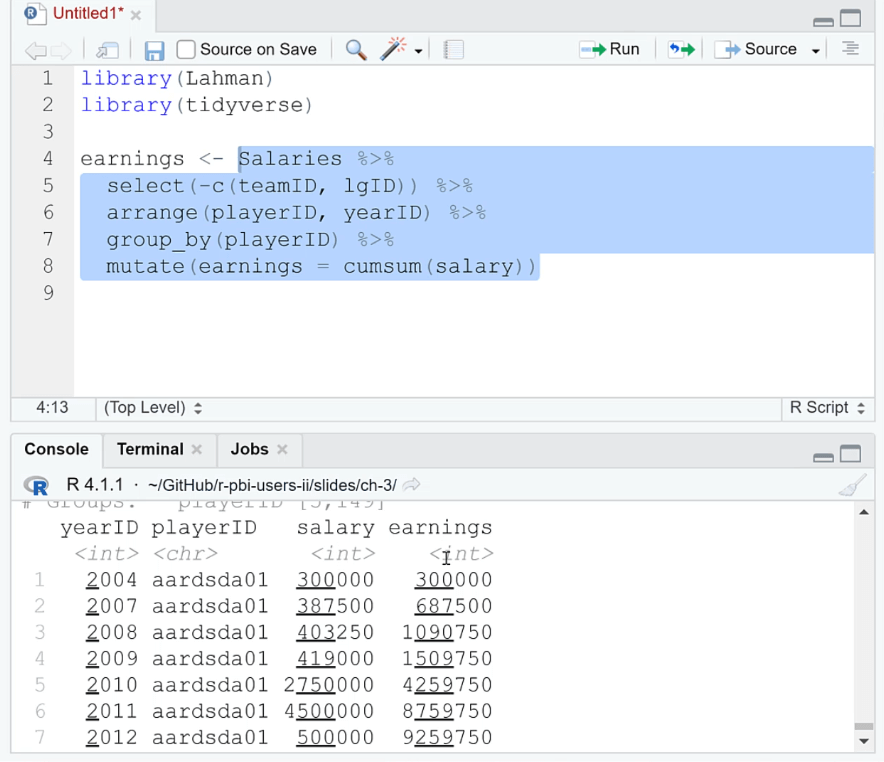Image resolution: width=884 pixels, height=762 pixels.
Task: Maximize the console pane
Action: click(x=851, y=454)
